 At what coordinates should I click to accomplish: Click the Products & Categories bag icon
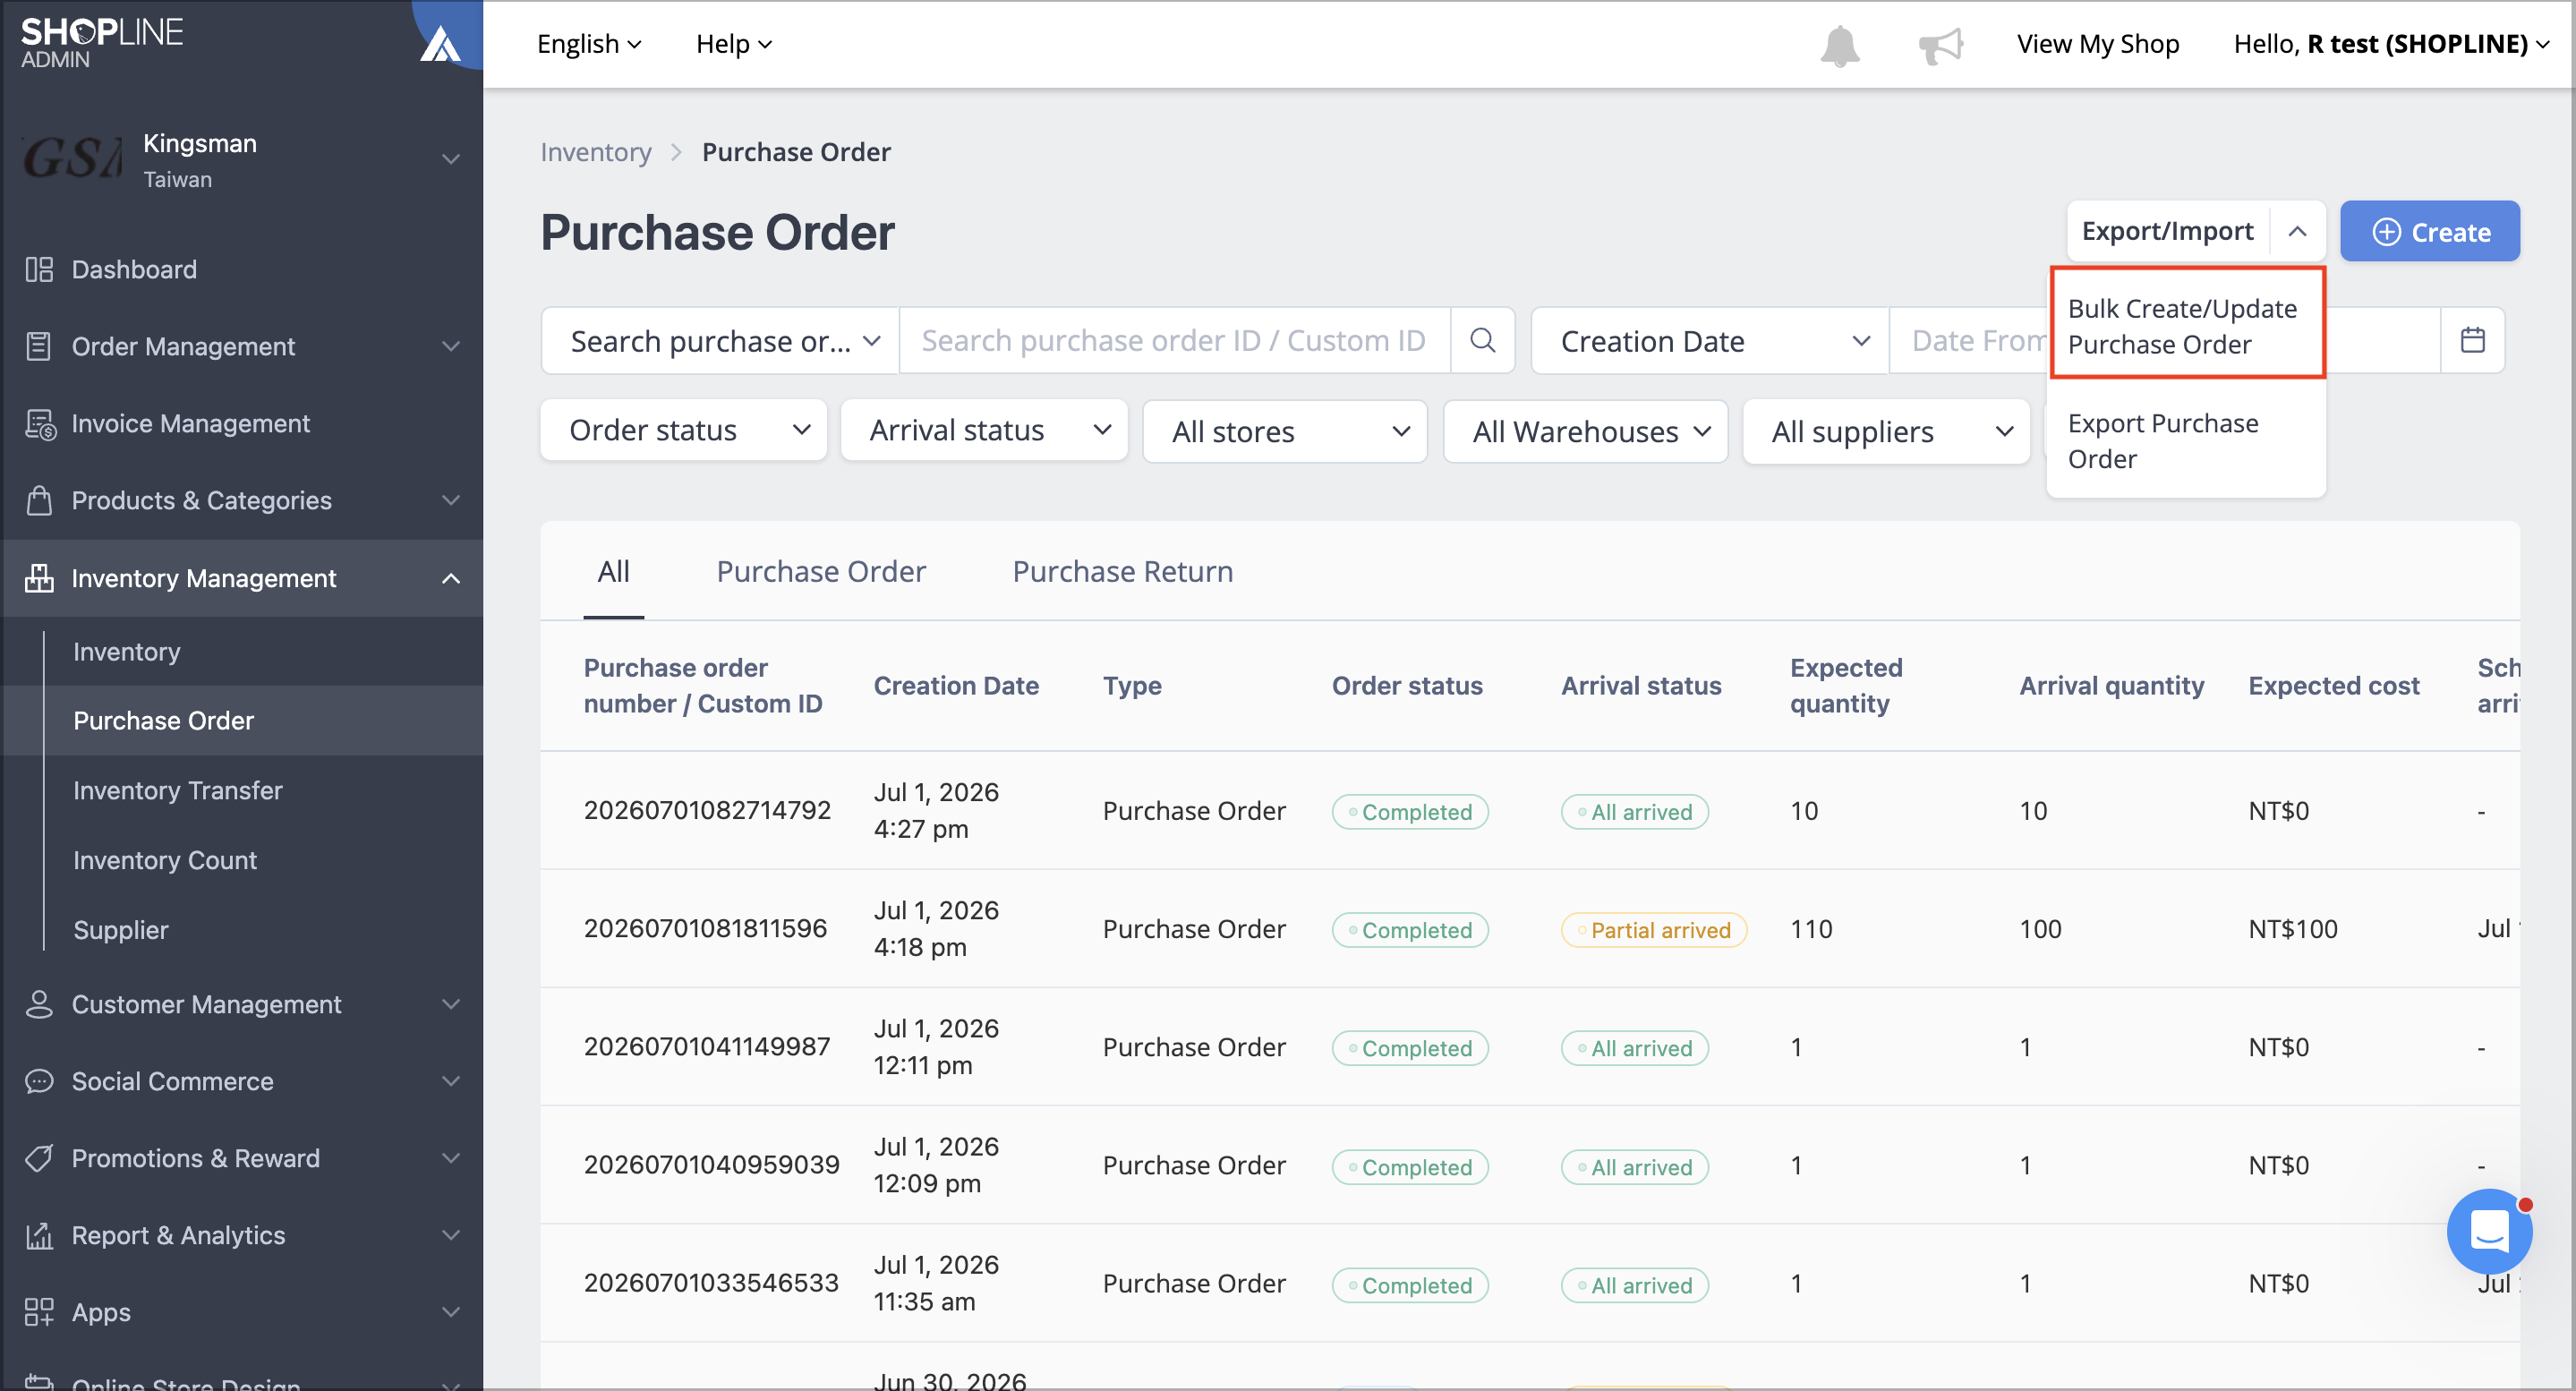click(39, 500)
